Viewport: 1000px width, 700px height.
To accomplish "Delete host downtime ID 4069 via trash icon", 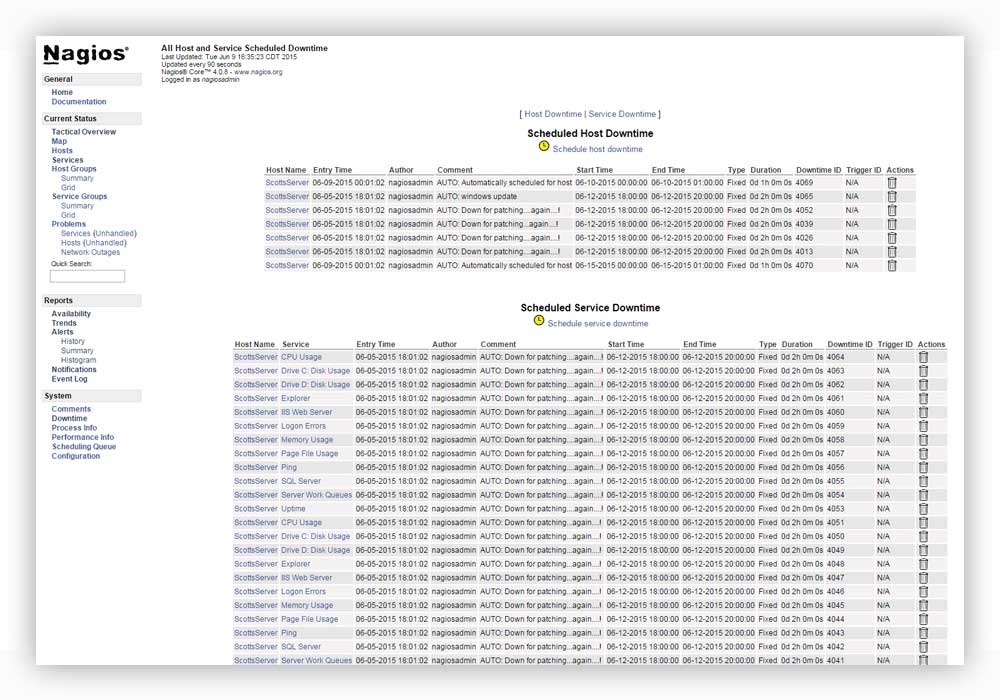I will [892, 182].
